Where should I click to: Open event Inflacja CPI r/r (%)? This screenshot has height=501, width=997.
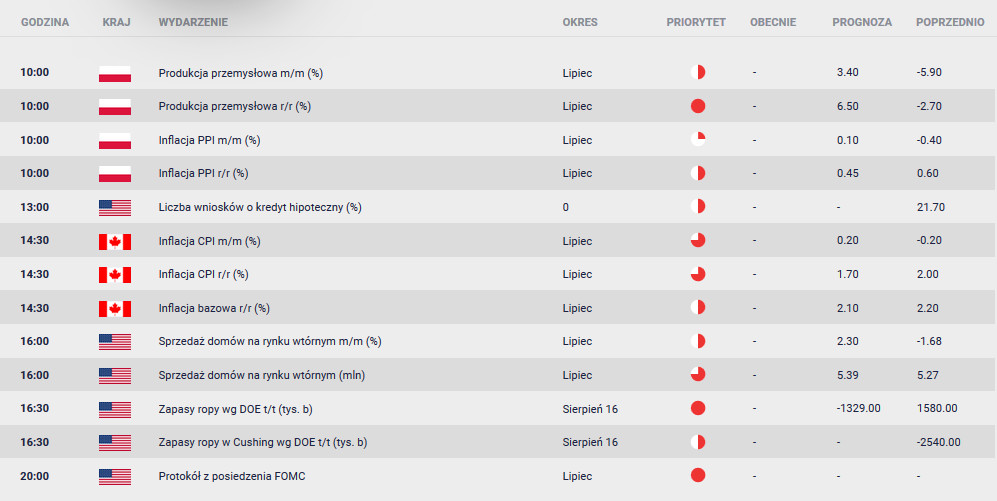click(x=203, y=274)
